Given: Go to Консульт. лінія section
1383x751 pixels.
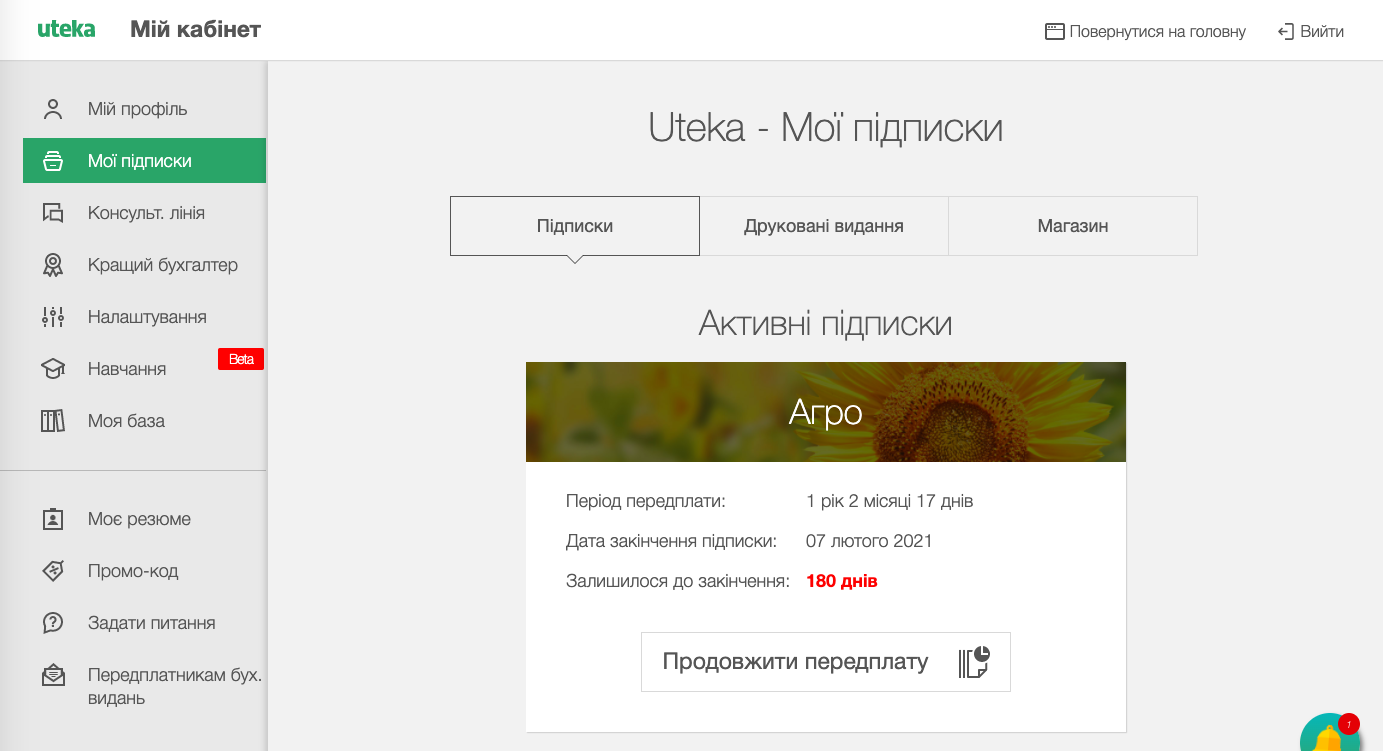Looking at the screenshot, I should pyautogui.click(x=144, y=213).
